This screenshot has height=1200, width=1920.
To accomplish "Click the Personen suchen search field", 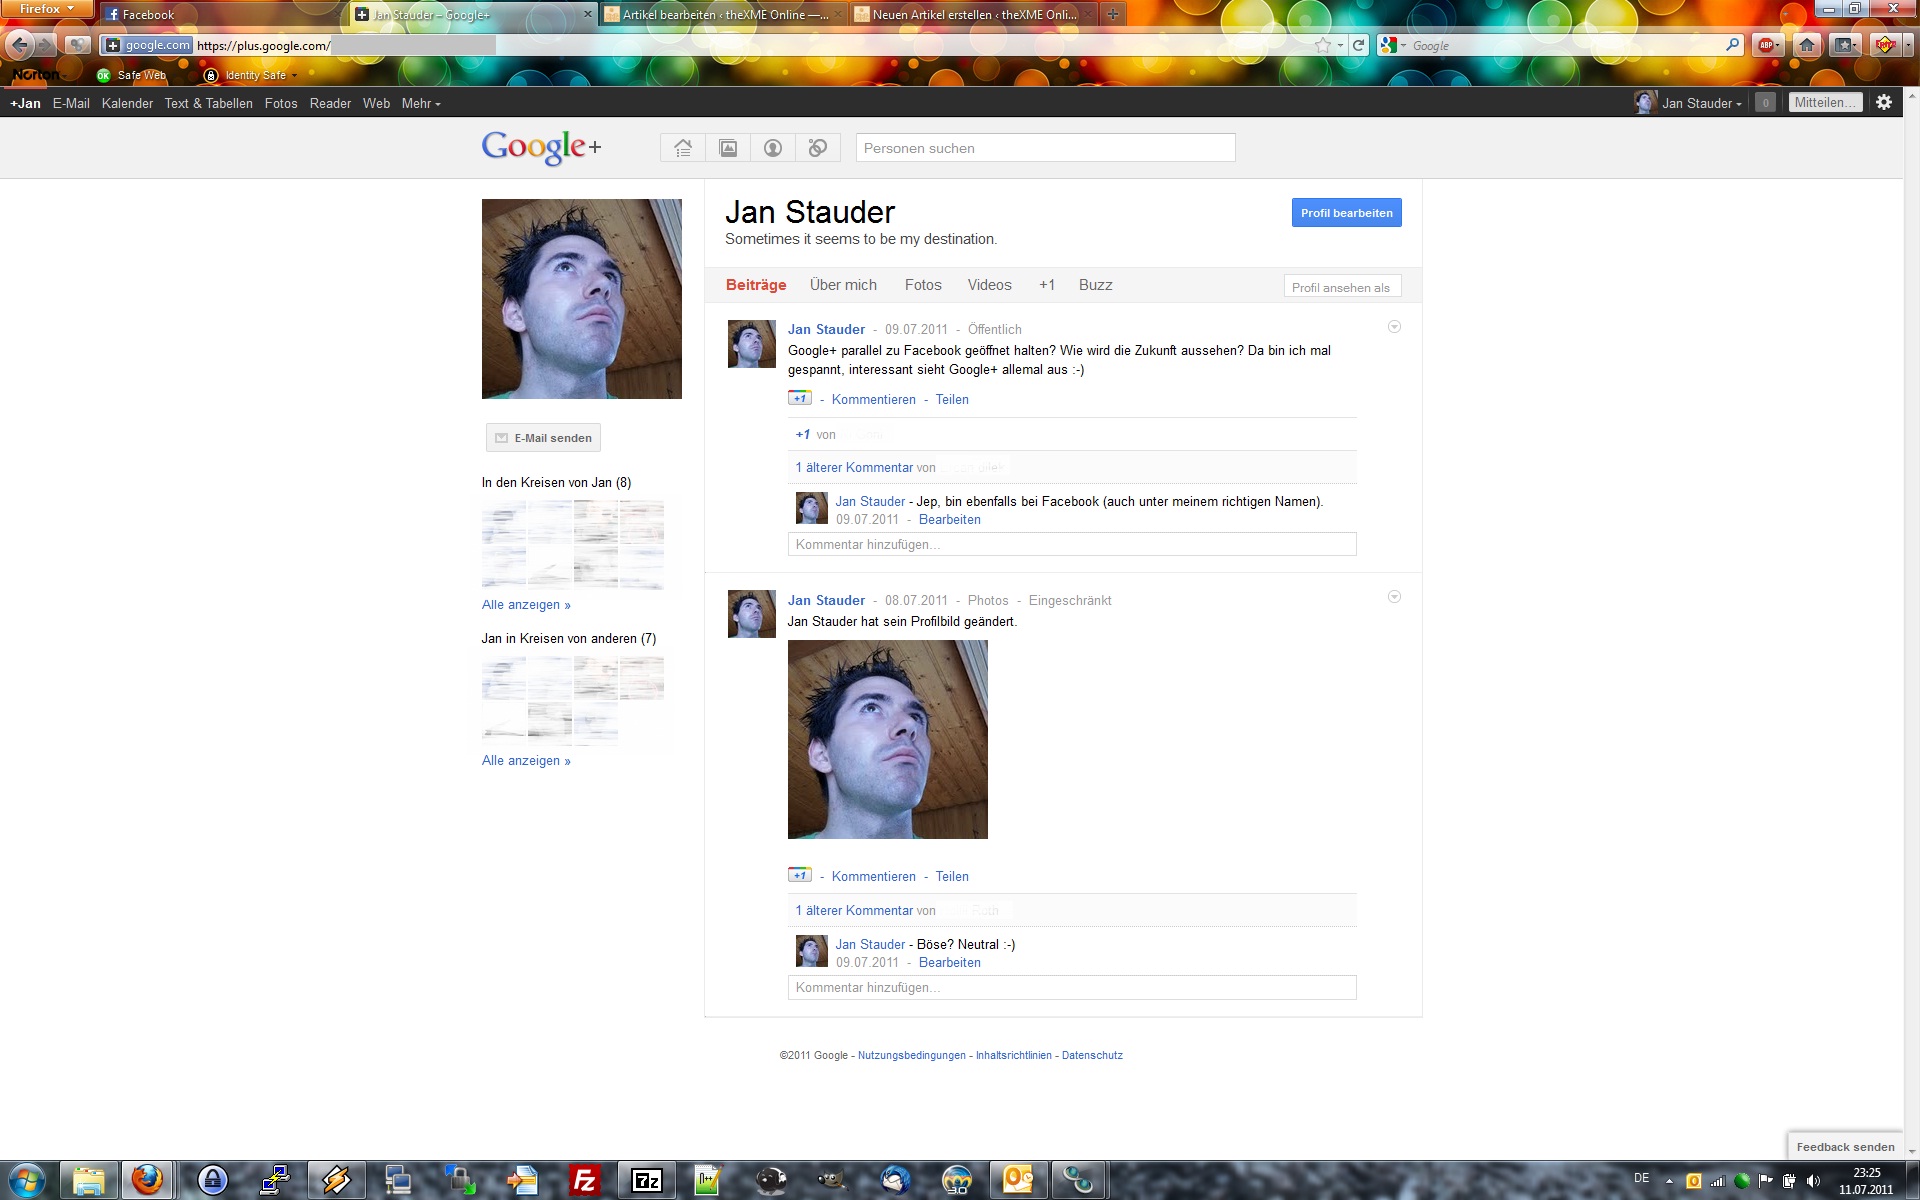I will (1045, 148).
